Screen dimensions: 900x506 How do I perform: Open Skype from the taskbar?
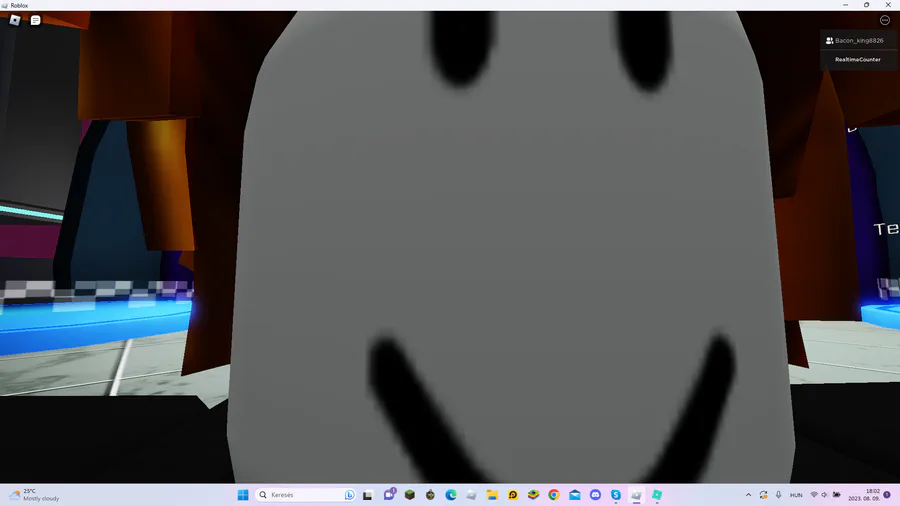(x=616, y=495)
